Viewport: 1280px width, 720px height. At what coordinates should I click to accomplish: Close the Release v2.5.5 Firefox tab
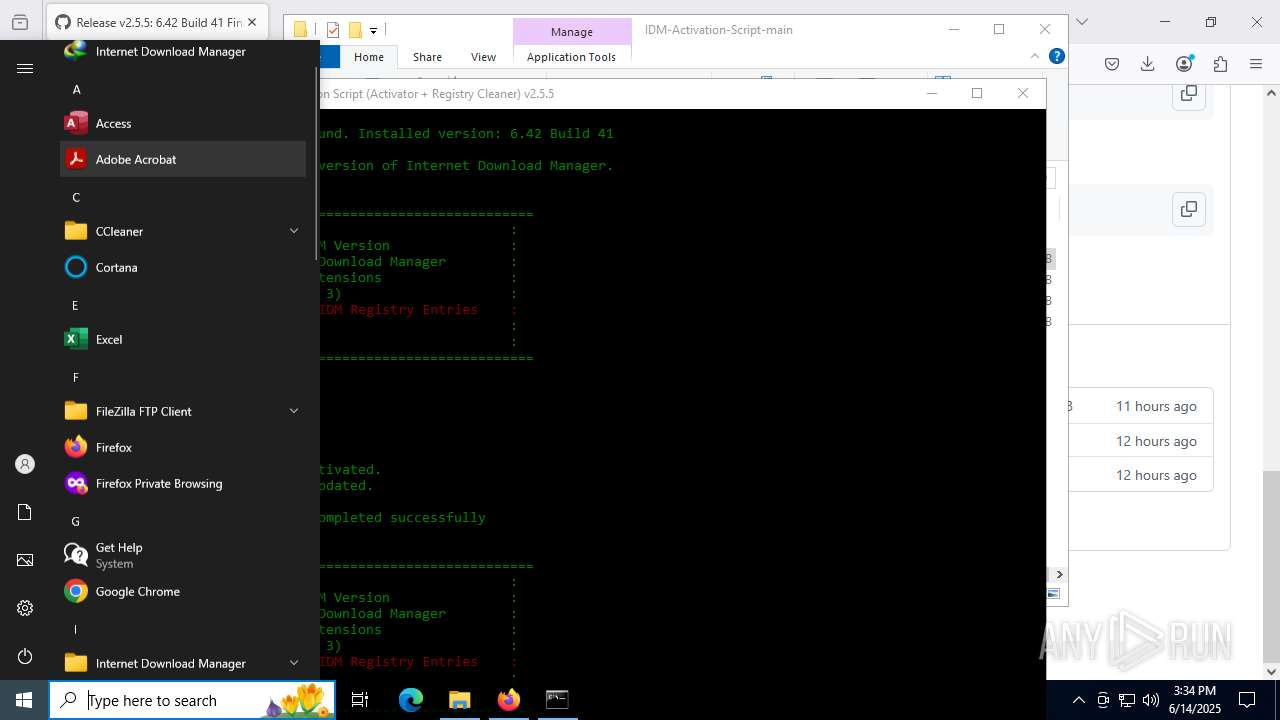tap(252, 22)
